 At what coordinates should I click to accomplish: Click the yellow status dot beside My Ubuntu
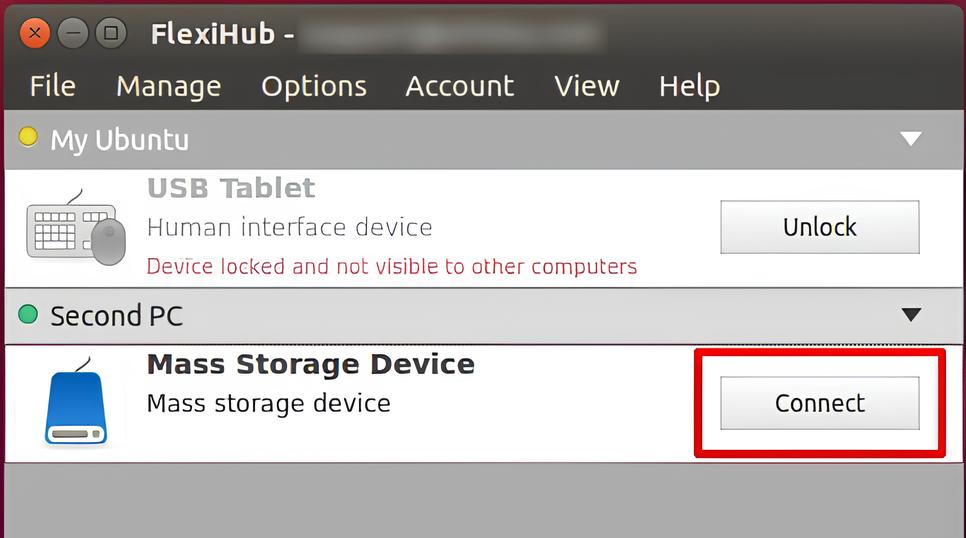coord(28,137)
